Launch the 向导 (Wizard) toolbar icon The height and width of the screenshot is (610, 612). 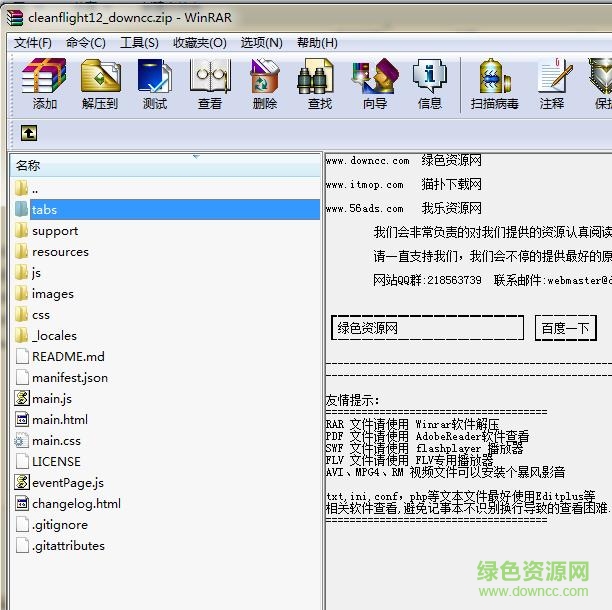pos(375,84)
